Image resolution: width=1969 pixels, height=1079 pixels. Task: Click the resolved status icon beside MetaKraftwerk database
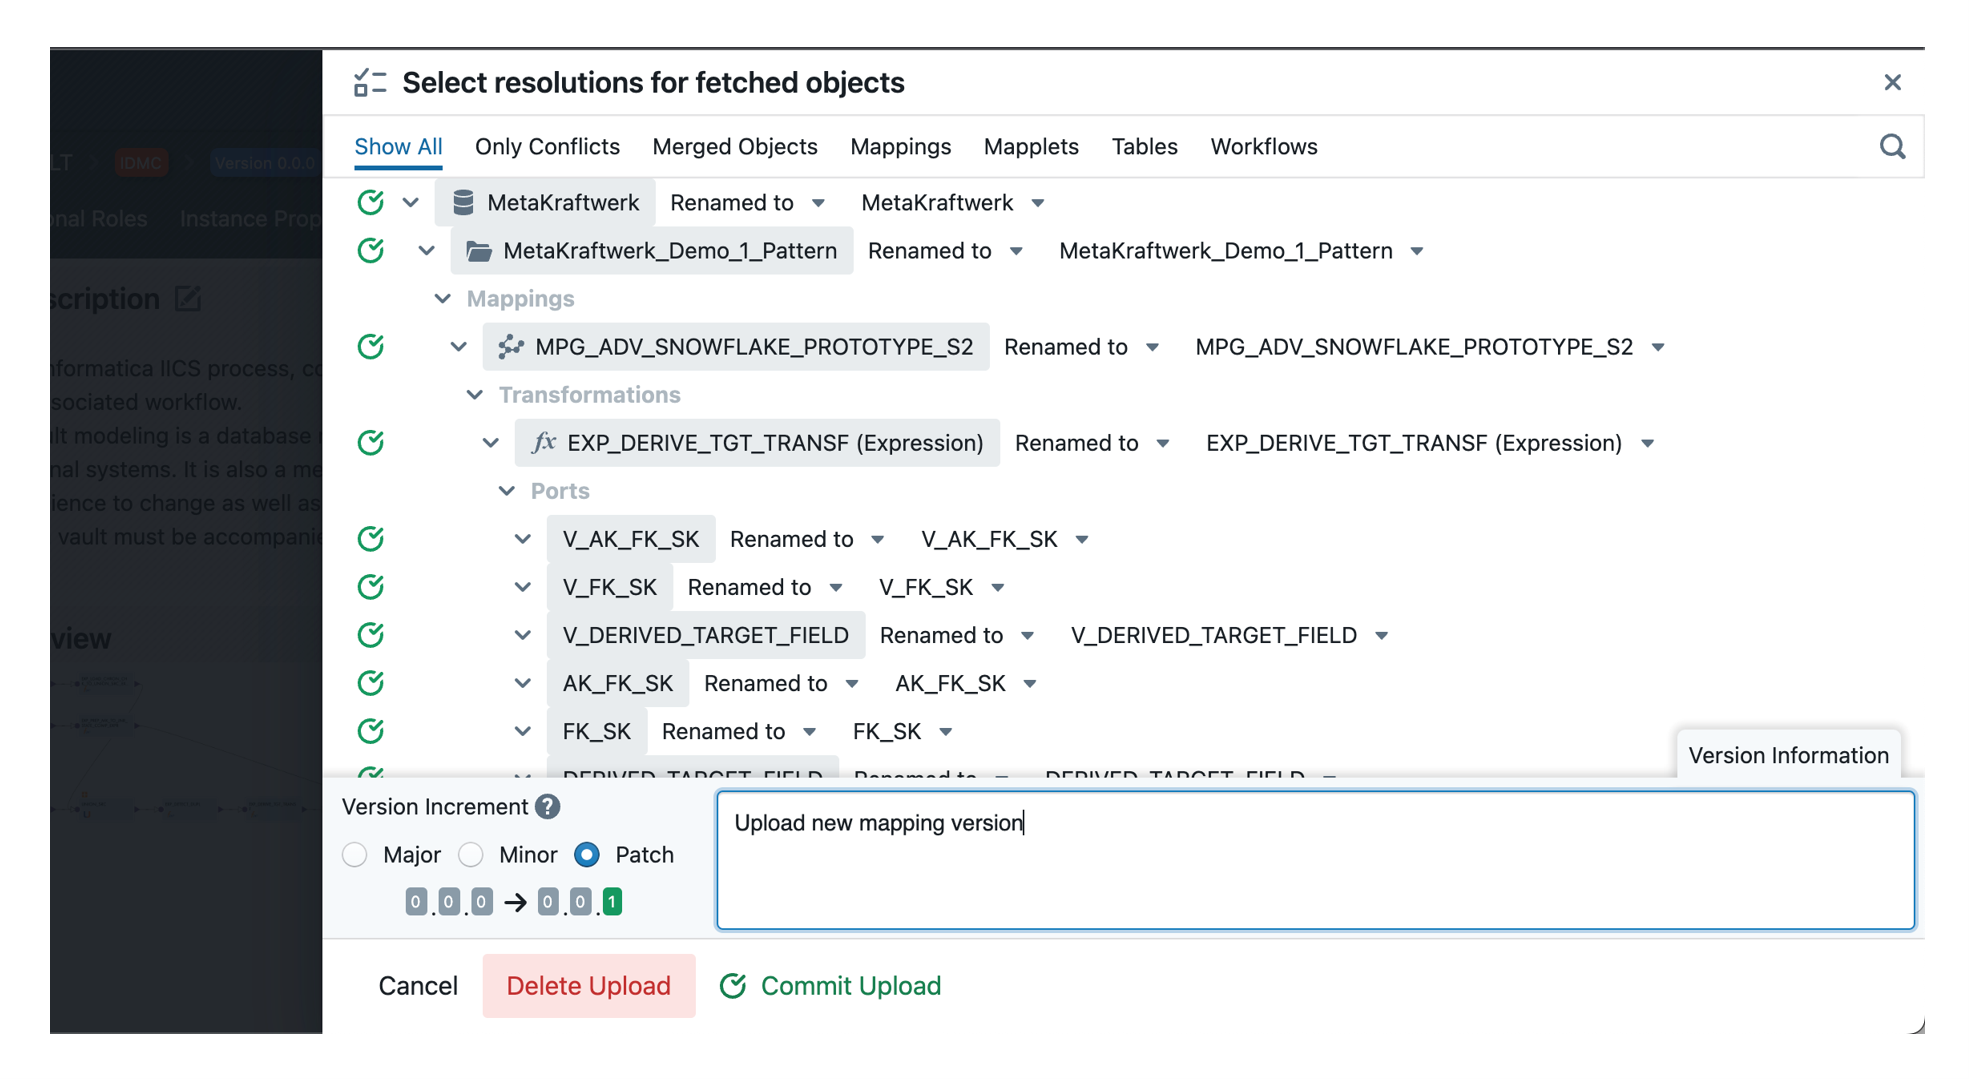tap(371, 202)
